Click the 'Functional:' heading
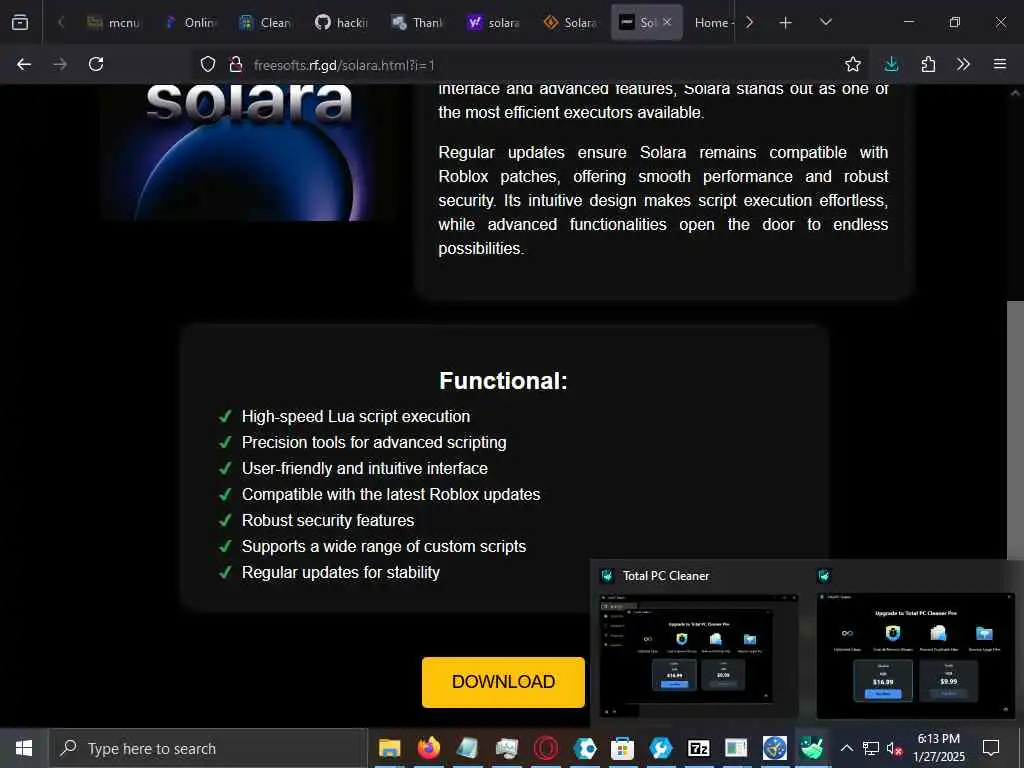This screenshot has width=1024, height=768. click(503, 381)
